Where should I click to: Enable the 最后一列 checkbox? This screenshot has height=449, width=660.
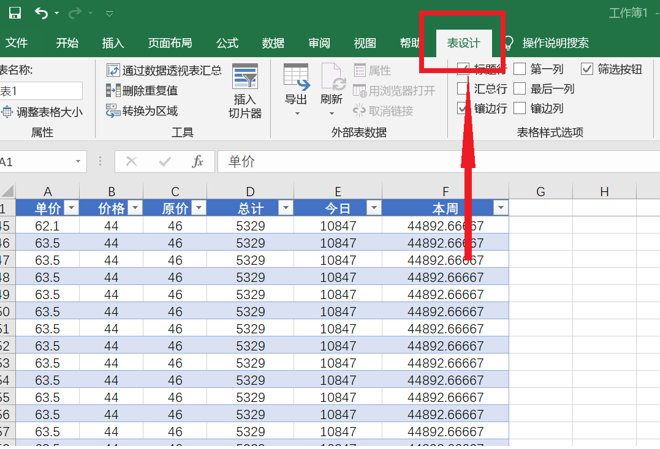pos(519,88)
